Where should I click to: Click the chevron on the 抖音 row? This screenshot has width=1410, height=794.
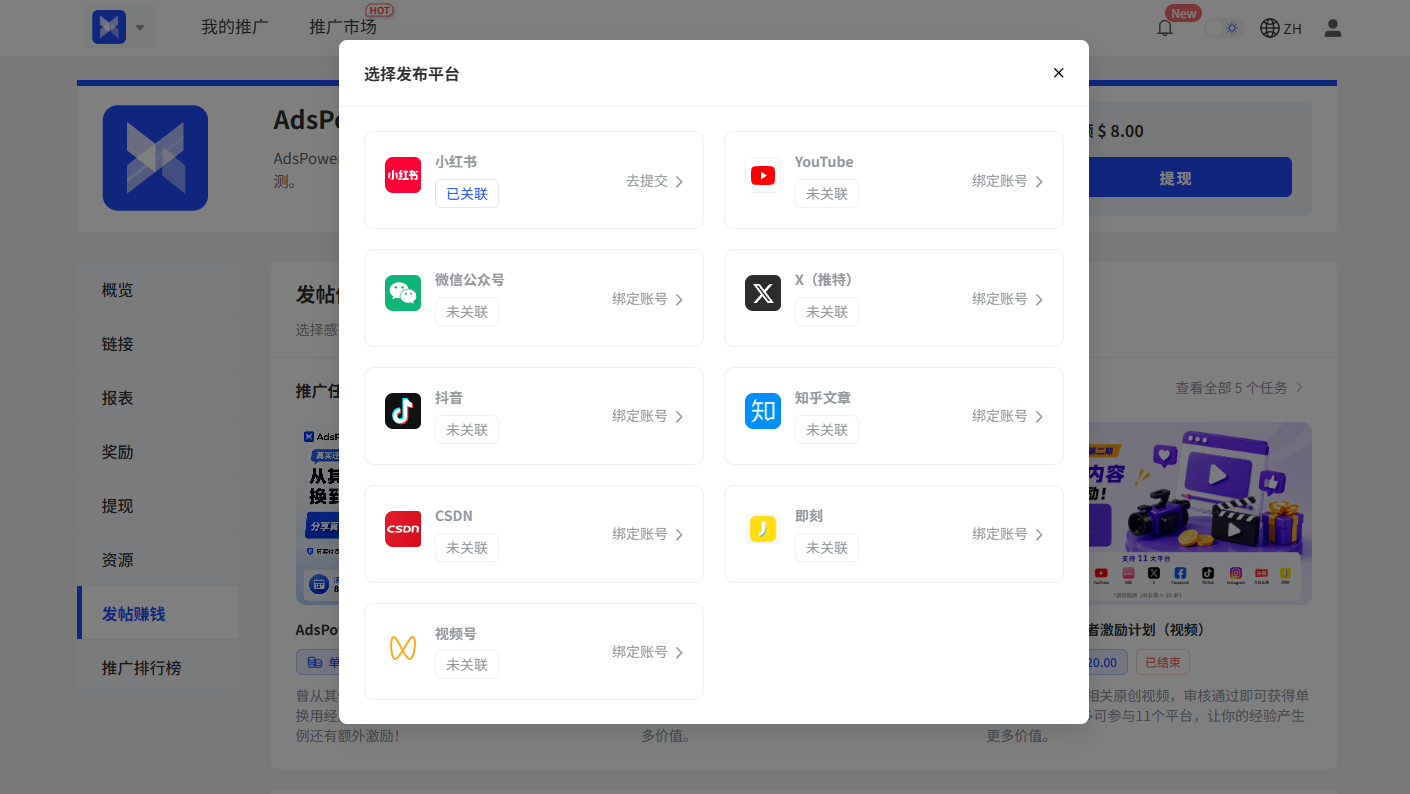pyautogui.click(x=679, y=417)
